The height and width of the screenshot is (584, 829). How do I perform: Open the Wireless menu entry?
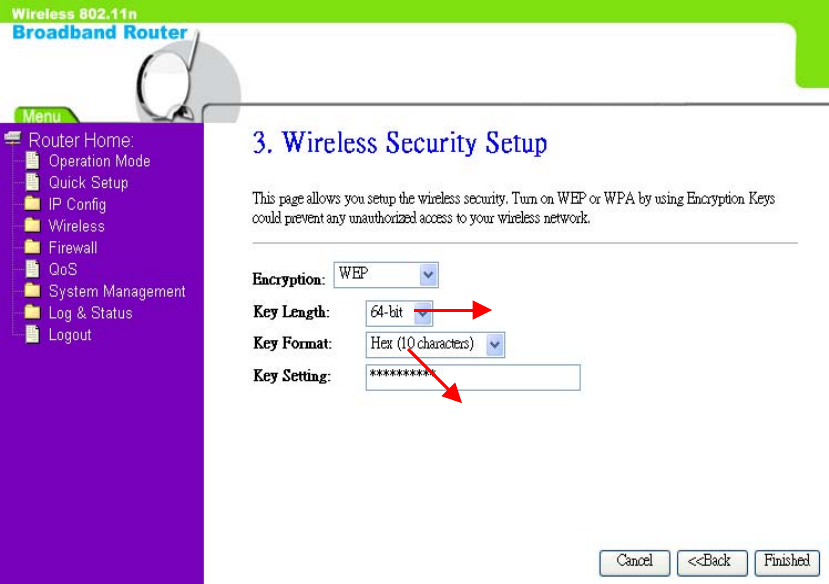[77, 226]
